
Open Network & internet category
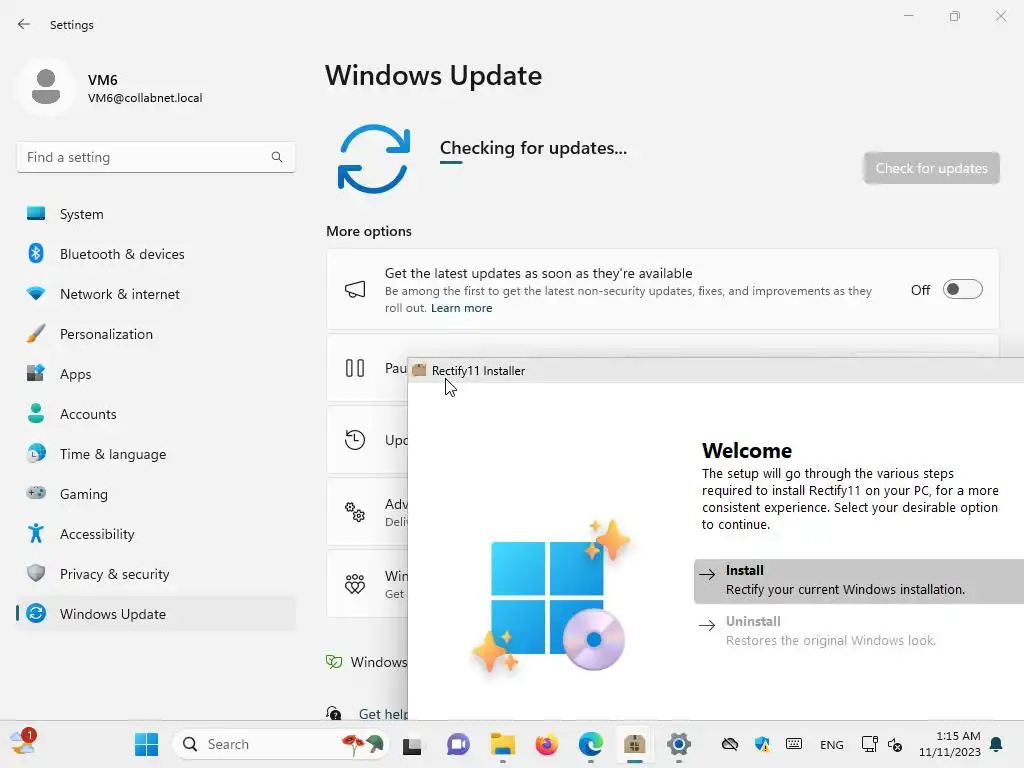tap(155, 294)
